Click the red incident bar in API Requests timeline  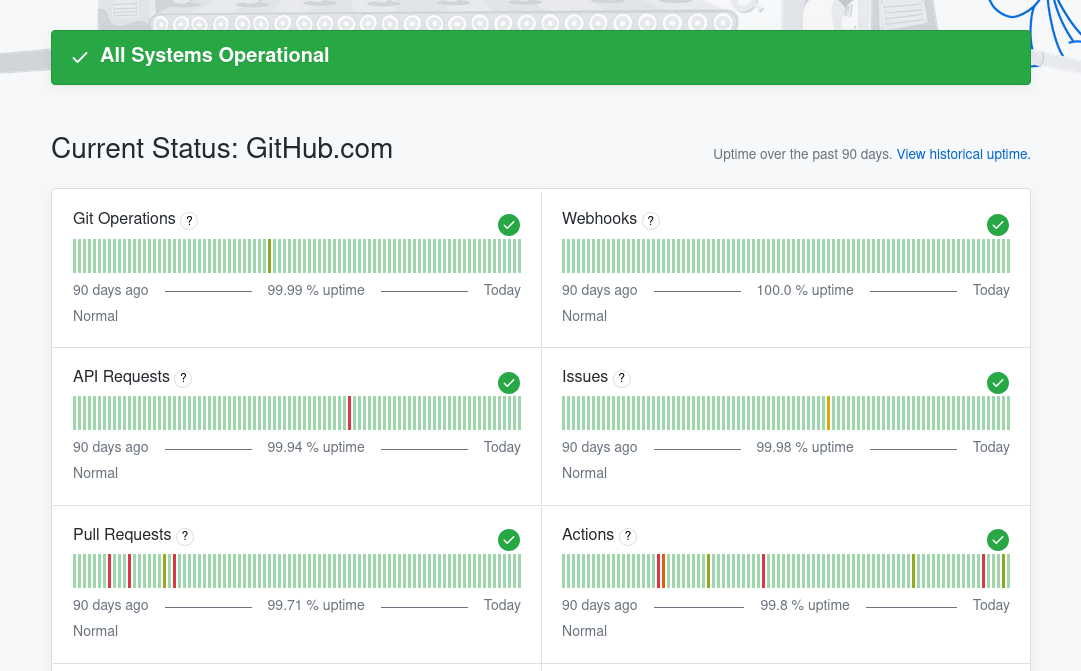(x=350, y=413)
